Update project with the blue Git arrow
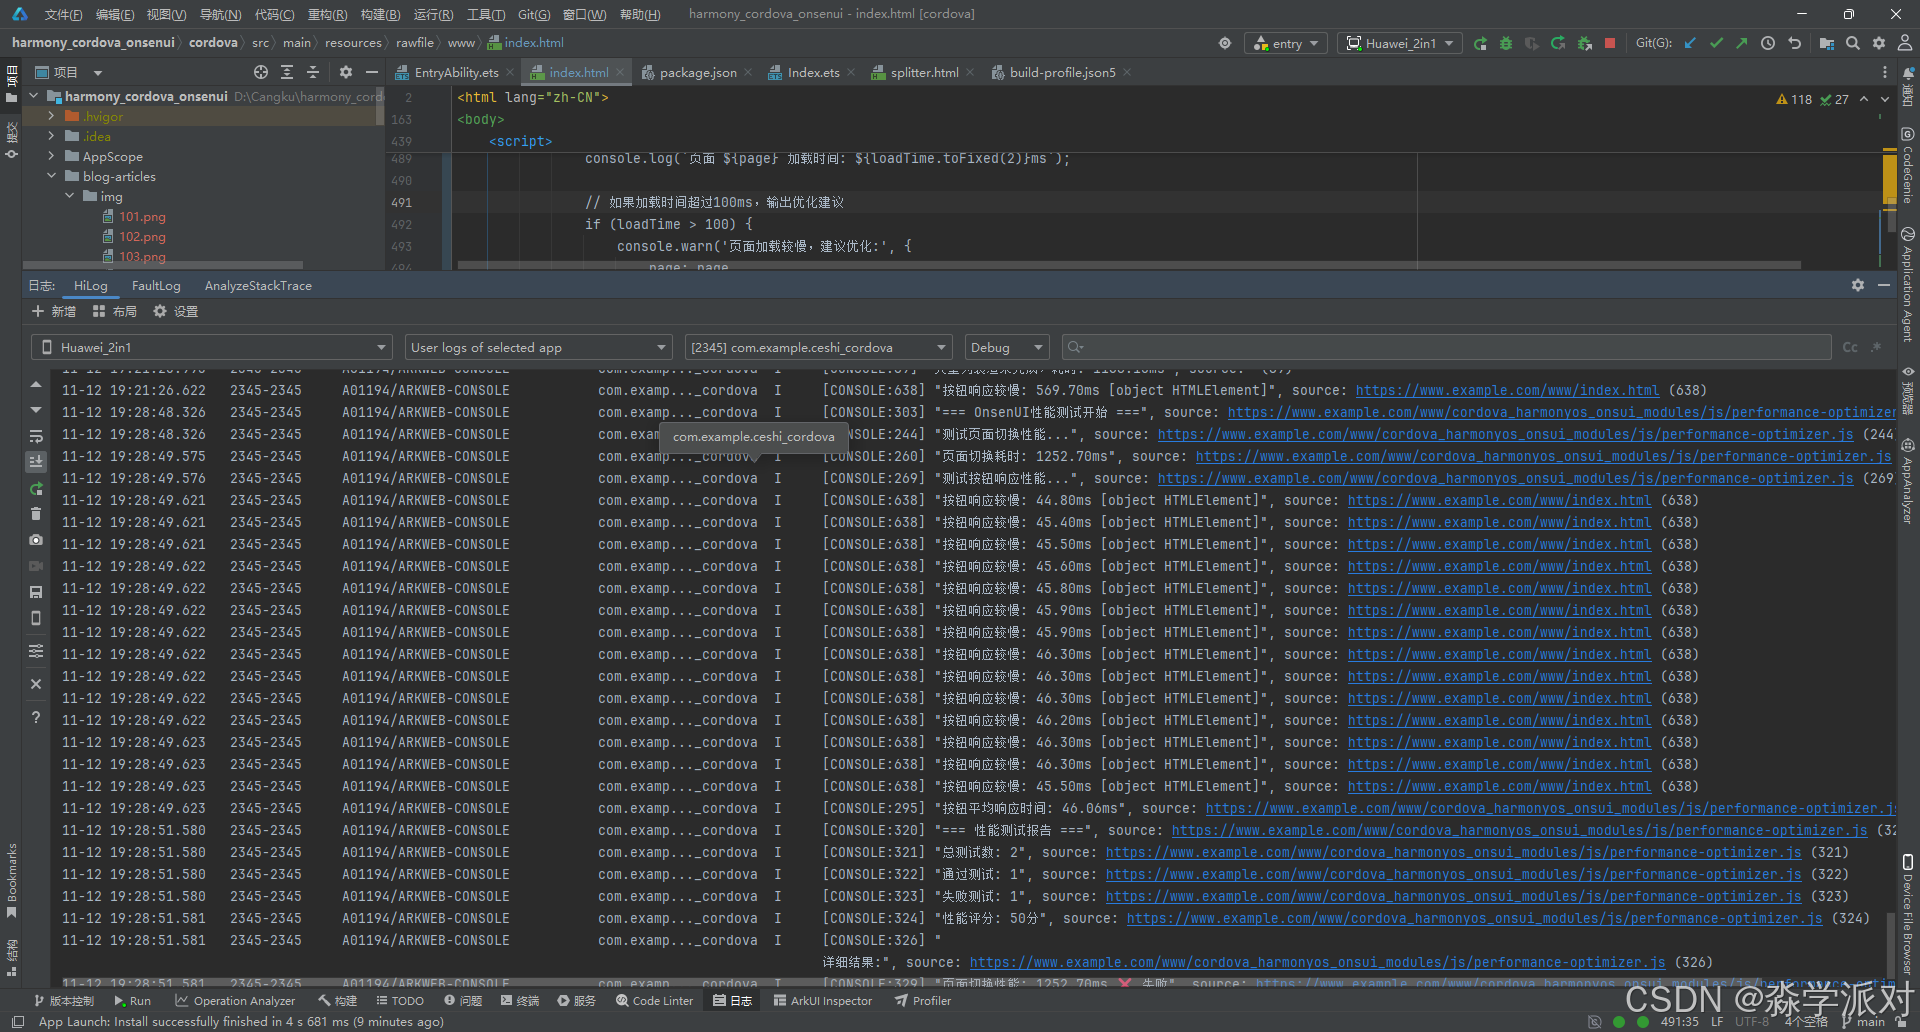This screenshot has height=1032, width=1920. pos(1690,43)
